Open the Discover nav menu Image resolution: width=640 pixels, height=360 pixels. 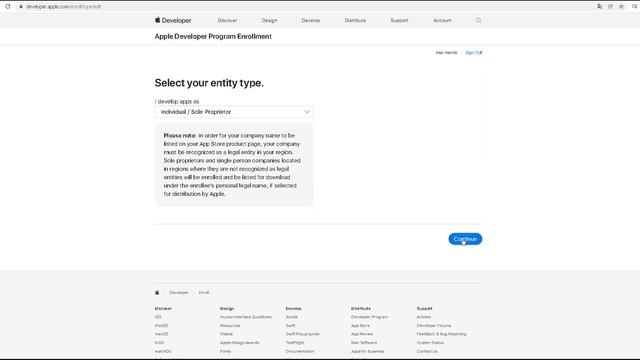pos(227,20)
